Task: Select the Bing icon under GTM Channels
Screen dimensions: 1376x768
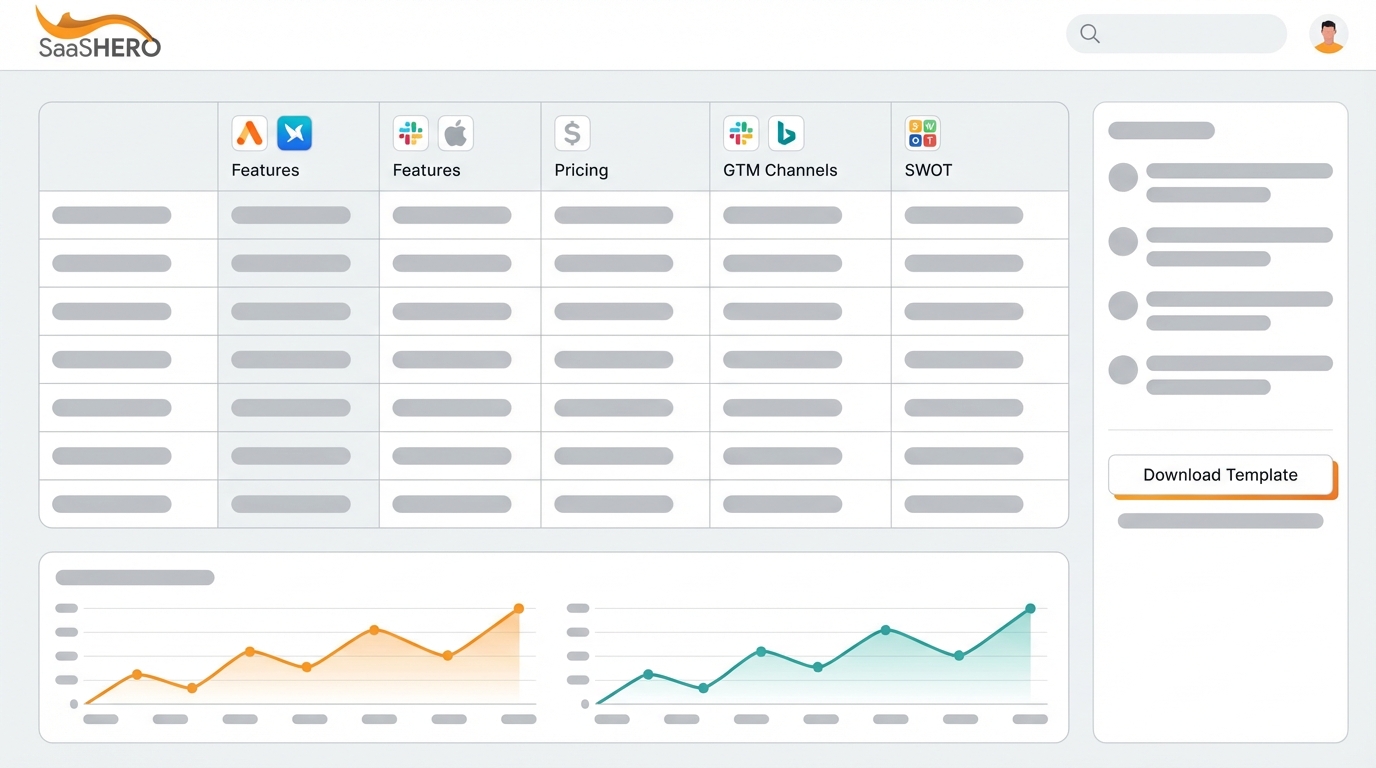Action: [786, 132]
